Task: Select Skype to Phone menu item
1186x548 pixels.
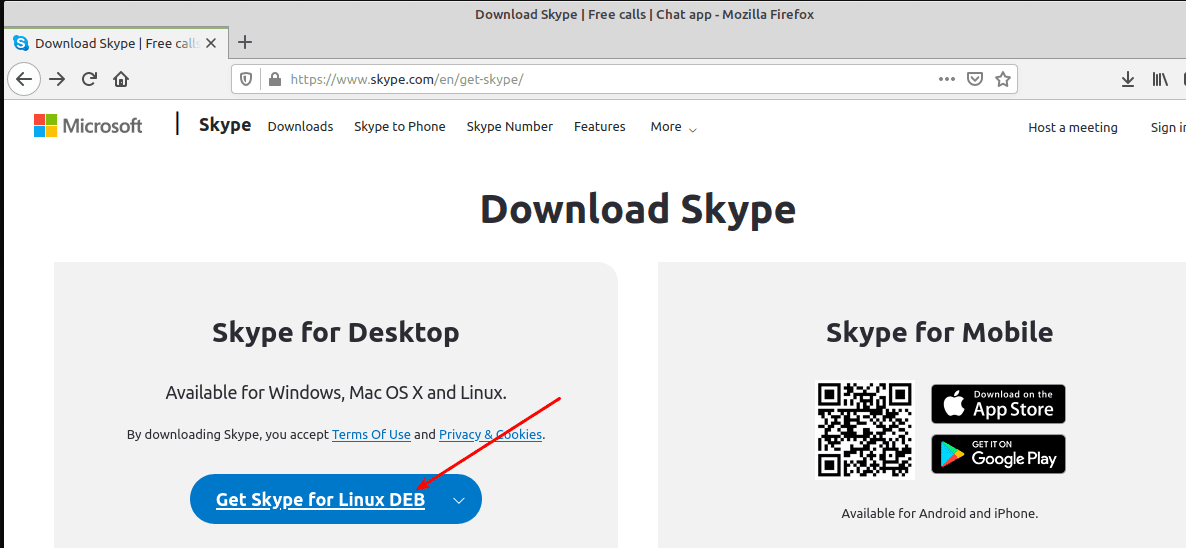Action: (399, 127)
